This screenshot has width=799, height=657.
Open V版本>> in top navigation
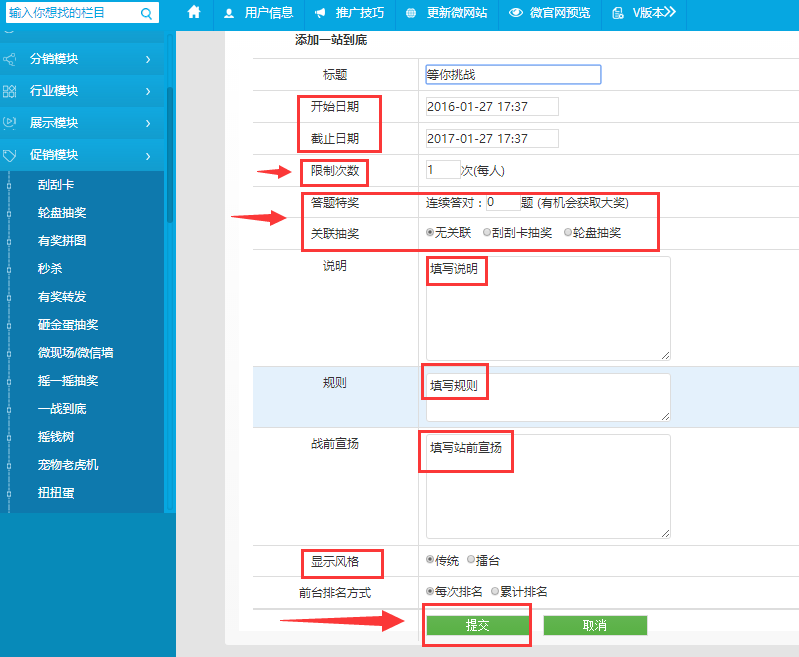point(654,13)
